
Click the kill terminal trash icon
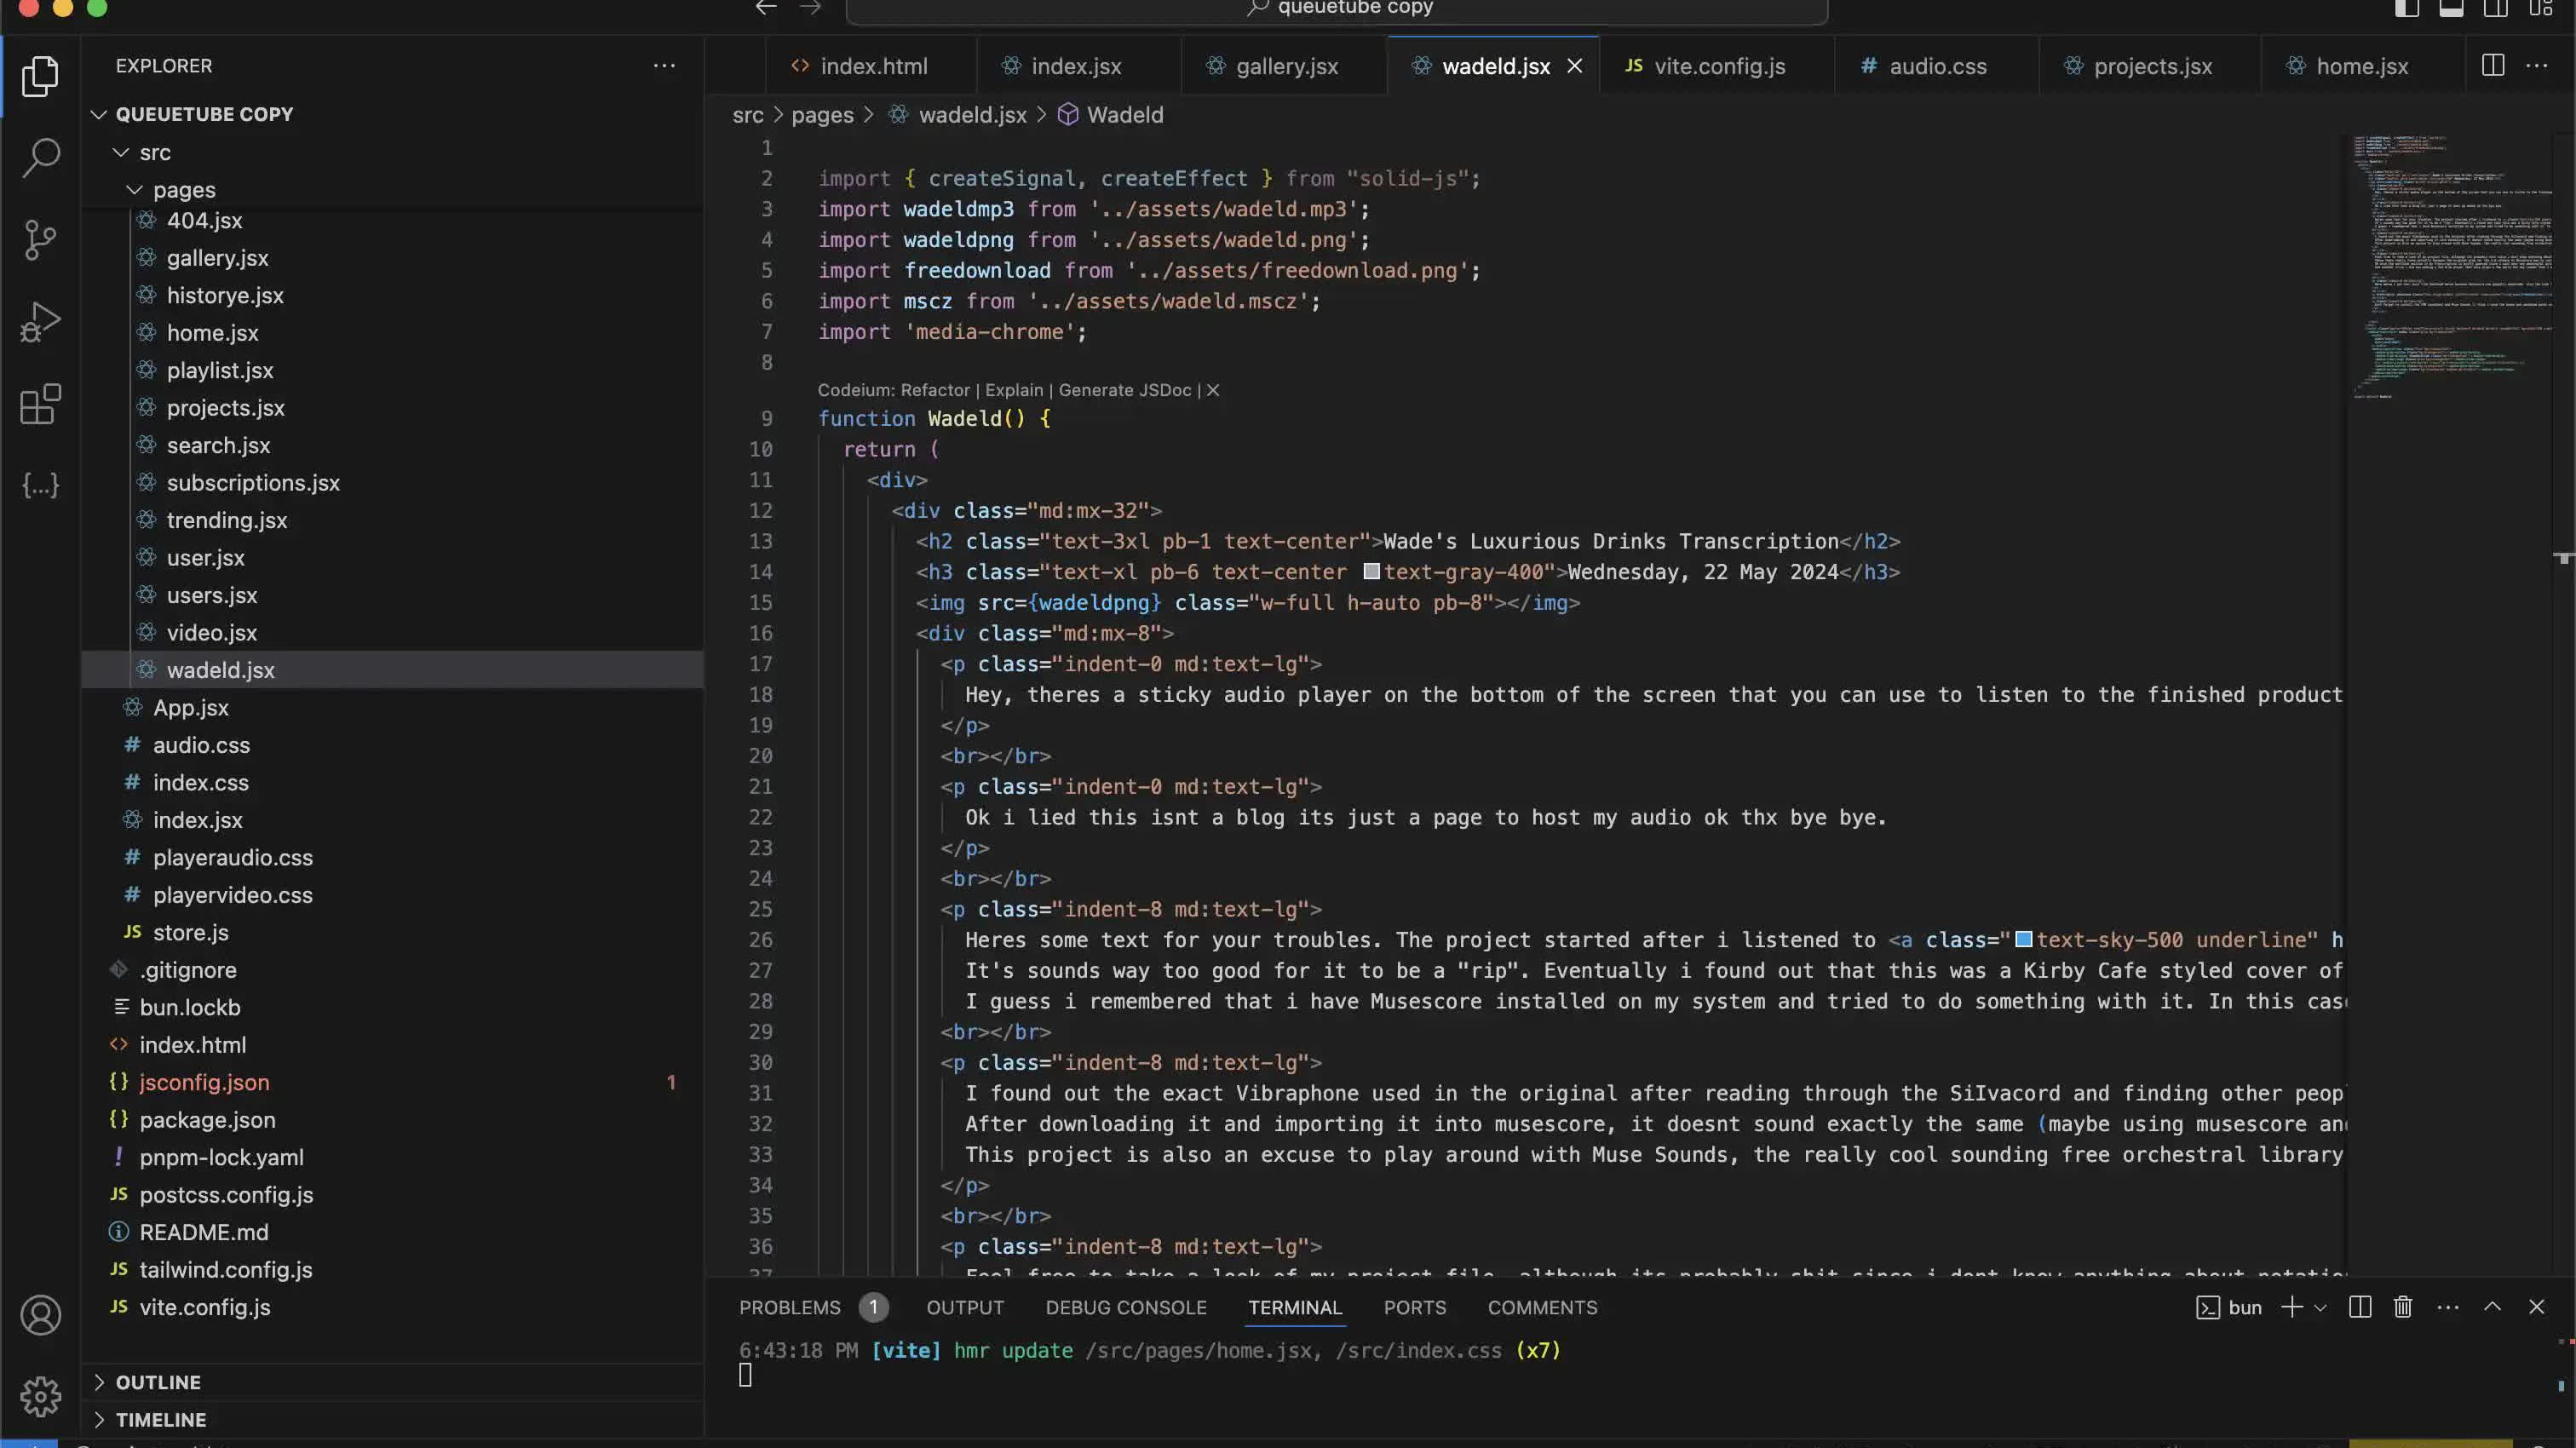click(2403, 1307)
